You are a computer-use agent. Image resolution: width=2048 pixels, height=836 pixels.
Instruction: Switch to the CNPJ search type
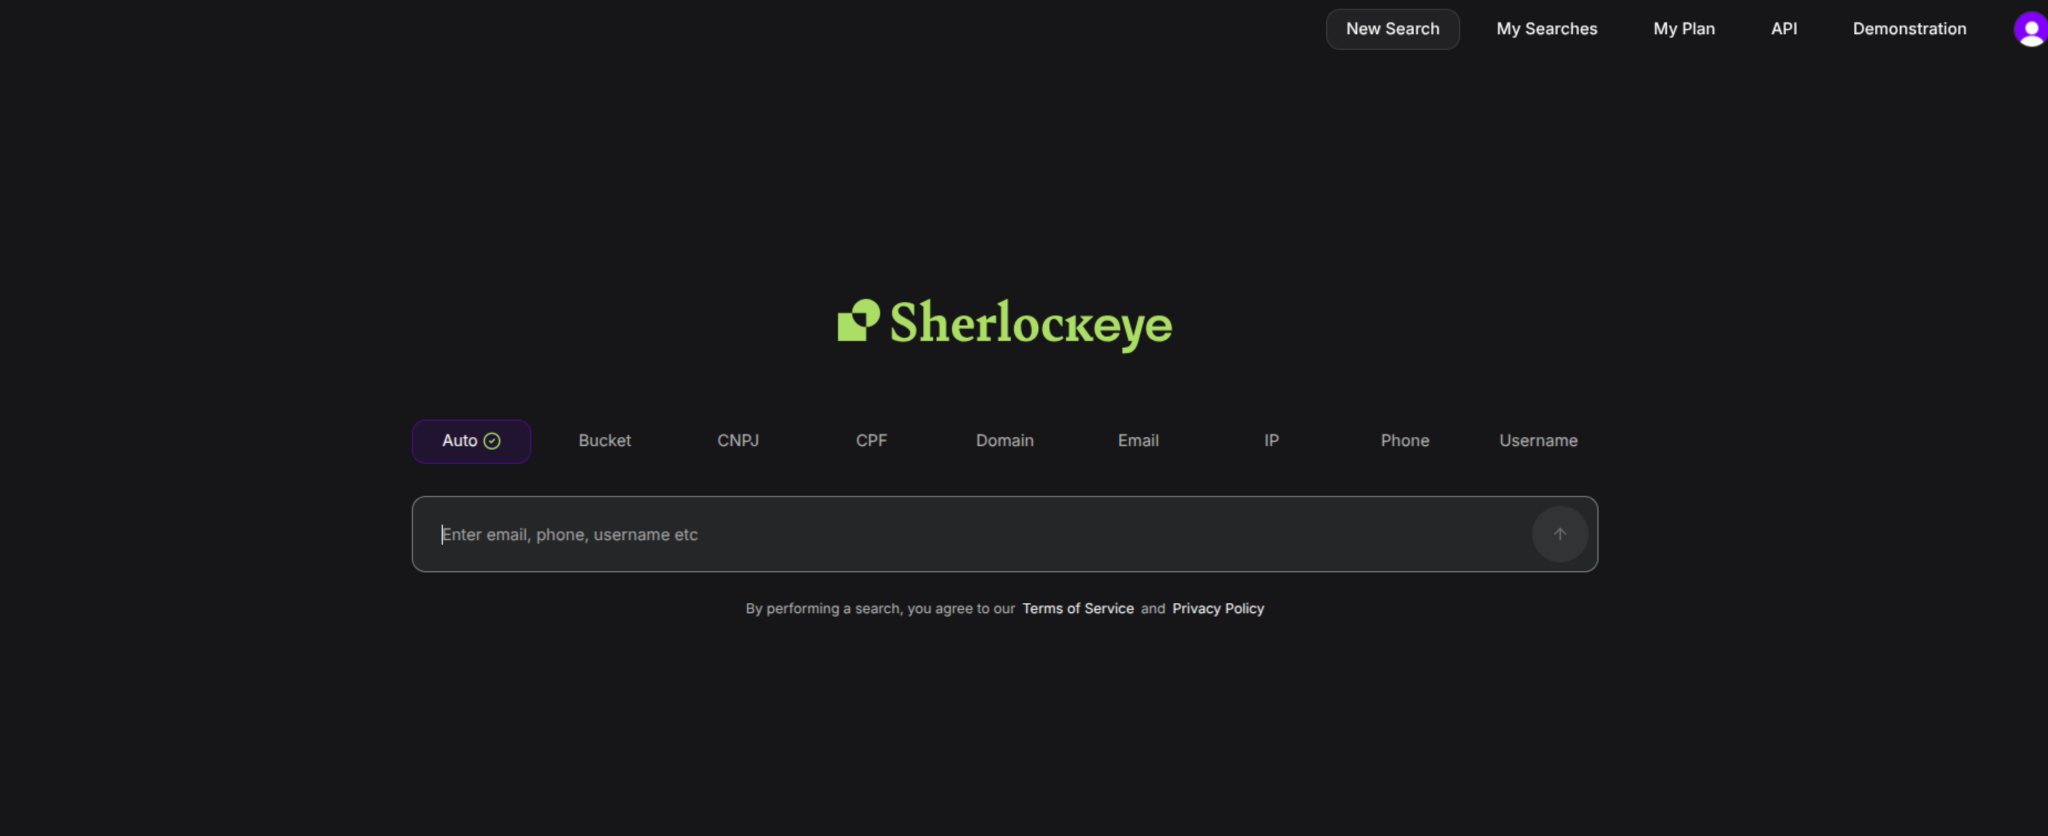click(738, 441)
